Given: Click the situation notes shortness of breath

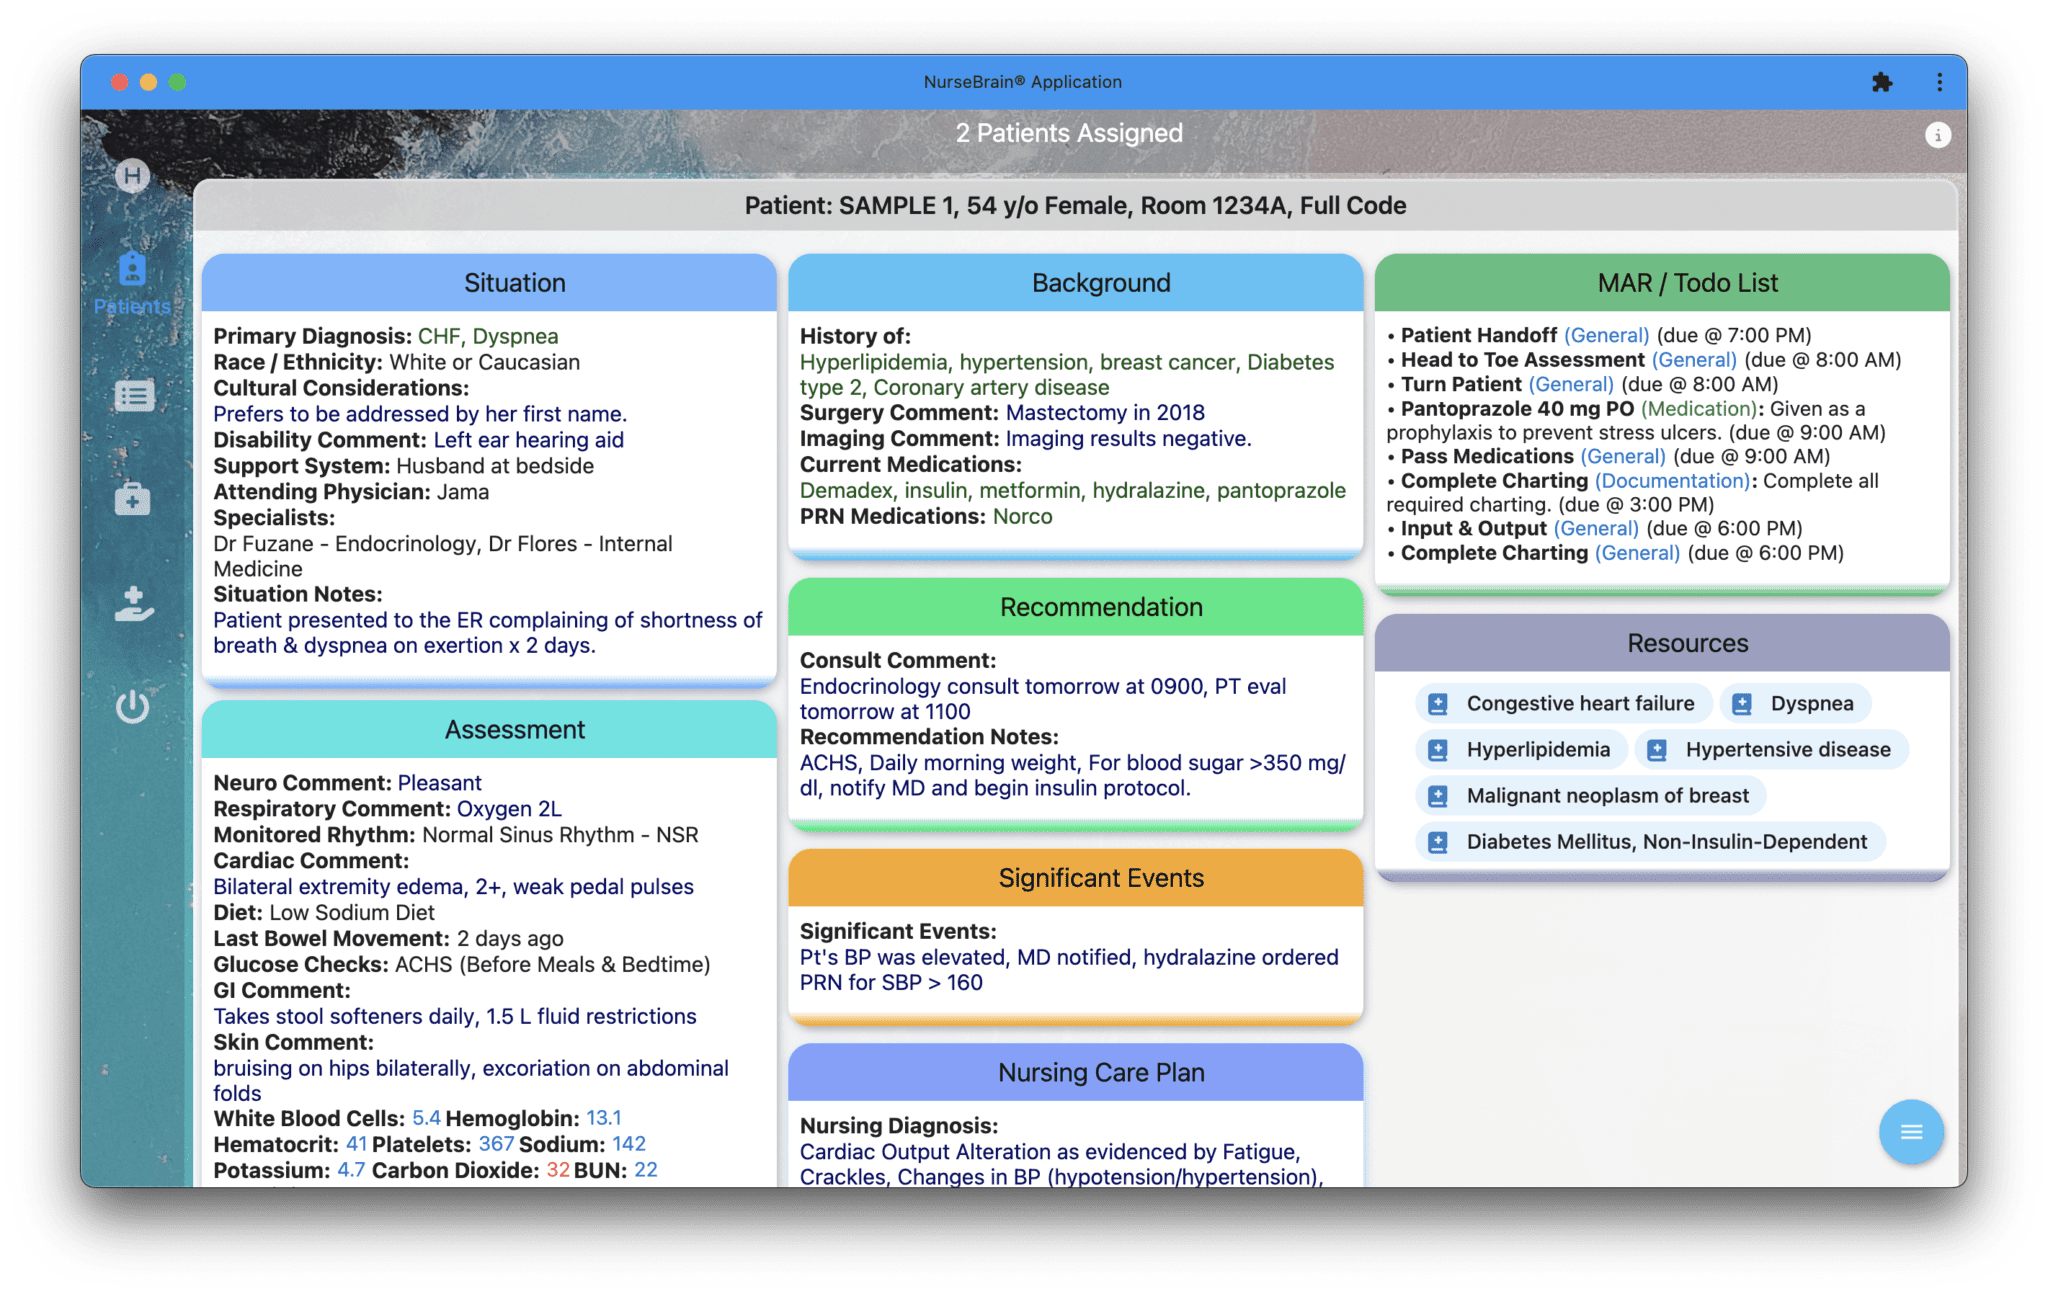Looking at the screenshot, I should coord(488,633).
